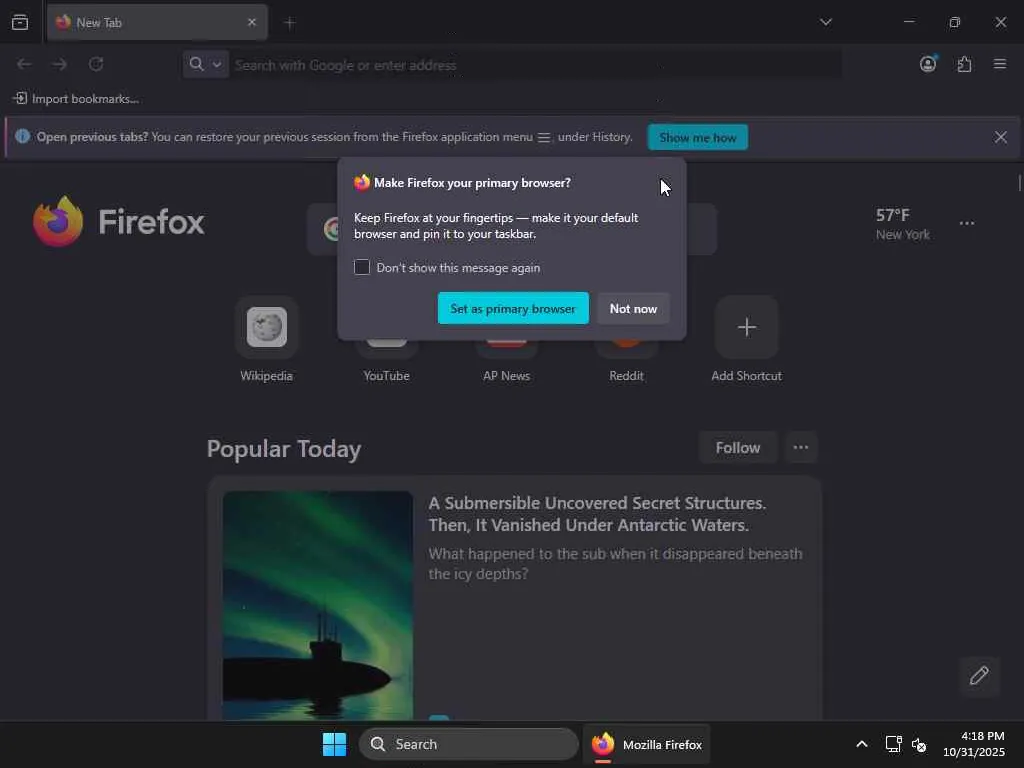Select Mozilla Firefox taskbar button
The width and height of the screenshot is (1024, 768).
tap(646, 744)
